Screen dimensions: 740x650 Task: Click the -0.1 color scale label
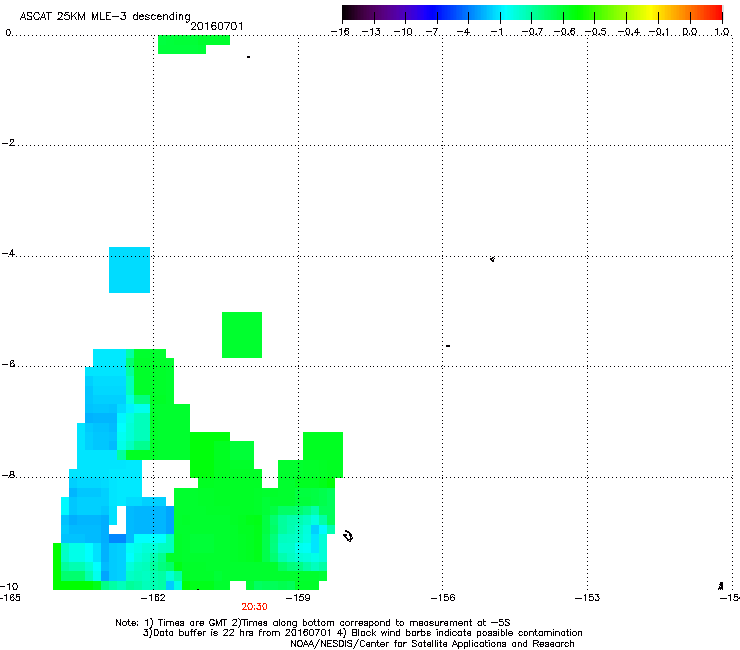point(659,32)
